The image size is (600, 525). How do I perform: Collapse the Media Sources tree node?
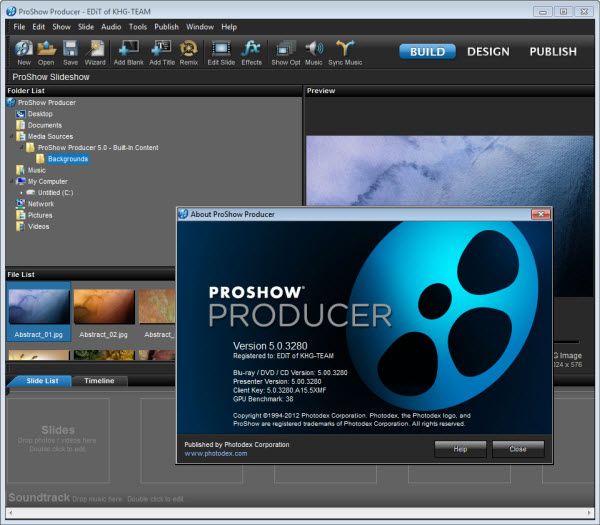[x=11, y=136]
